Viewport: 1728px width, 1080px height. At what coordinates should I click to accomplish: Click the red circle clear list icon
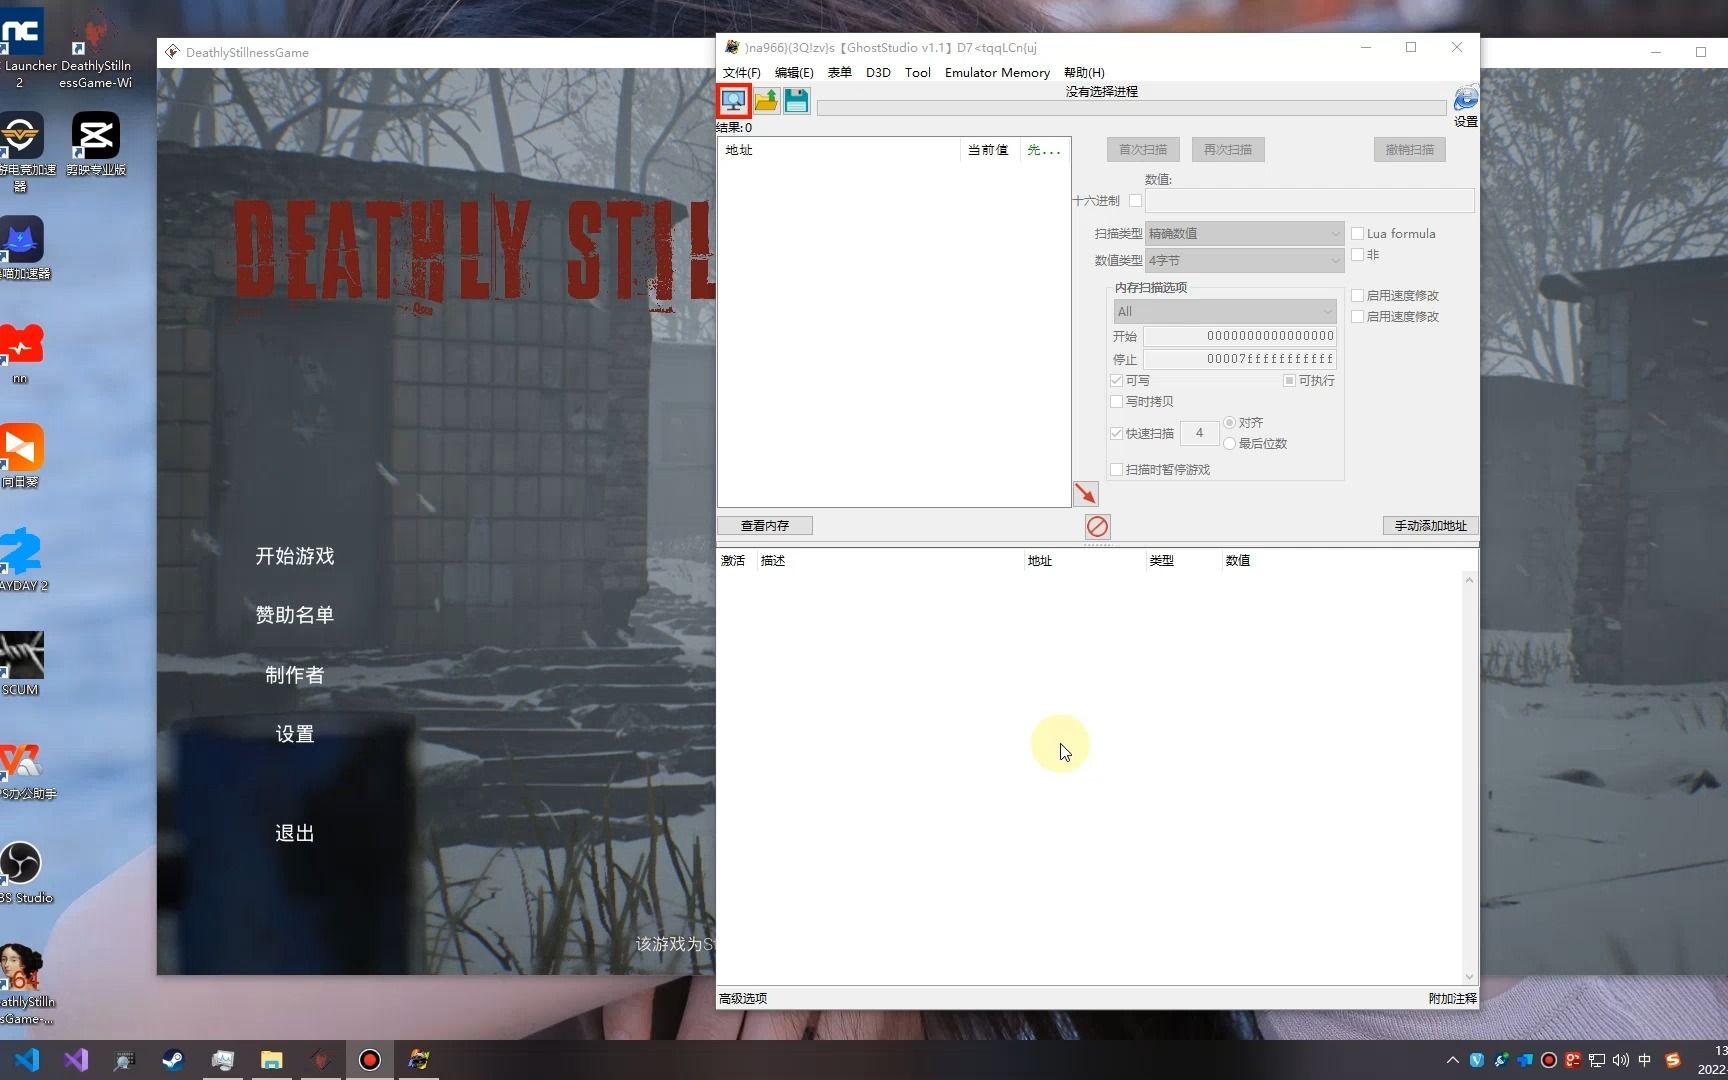1097,526
